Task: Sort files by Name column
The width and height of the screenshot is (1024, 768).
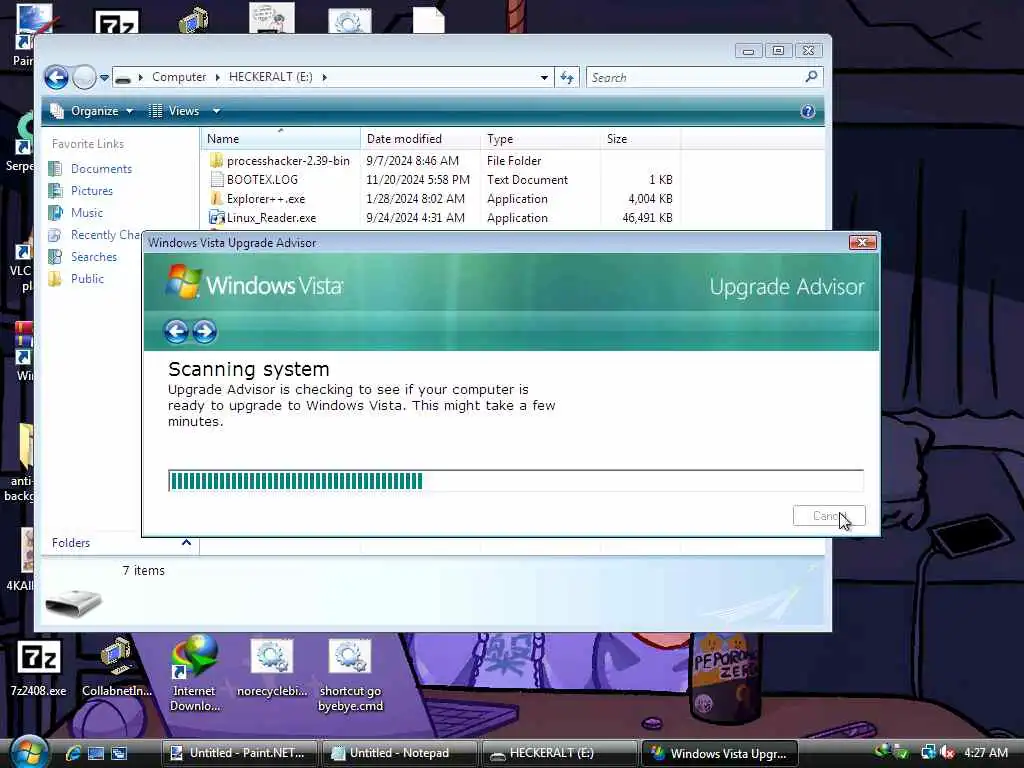Action: (x=280, y=138)
